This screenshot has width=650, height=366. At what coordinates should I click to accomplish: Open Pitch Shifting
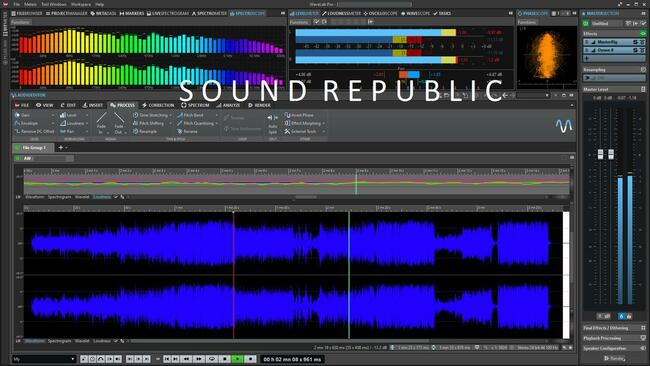(148, 123)
